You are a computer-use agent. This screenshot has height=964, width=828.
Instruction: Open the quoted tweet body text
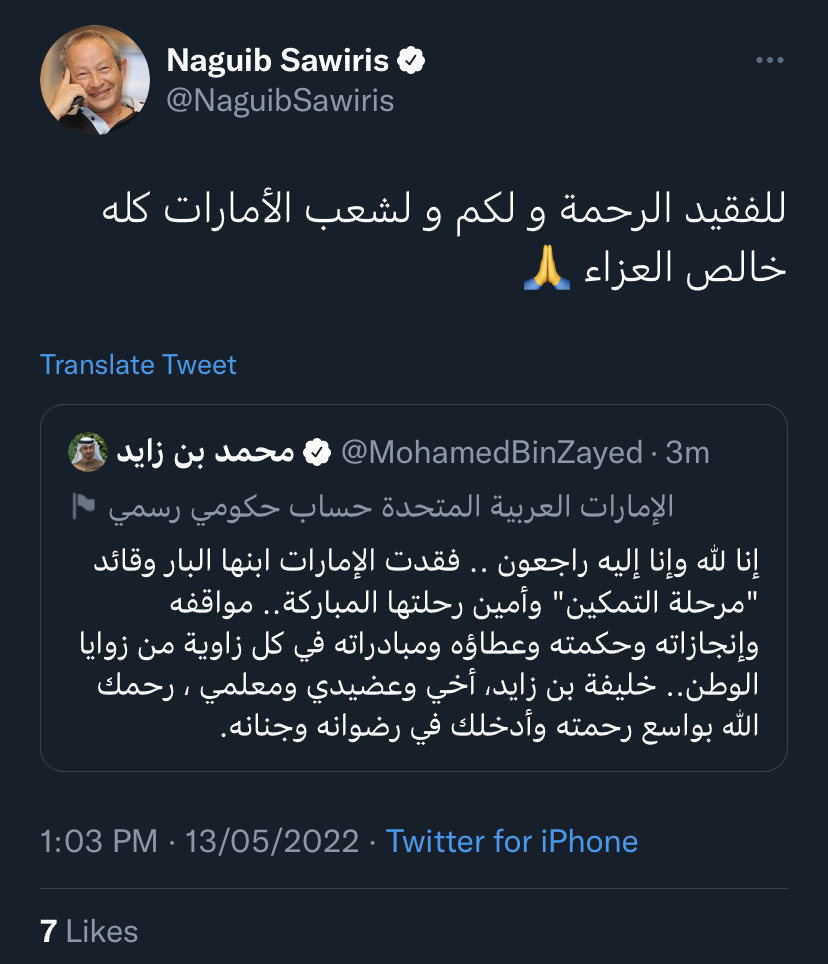tap(414, 642)
